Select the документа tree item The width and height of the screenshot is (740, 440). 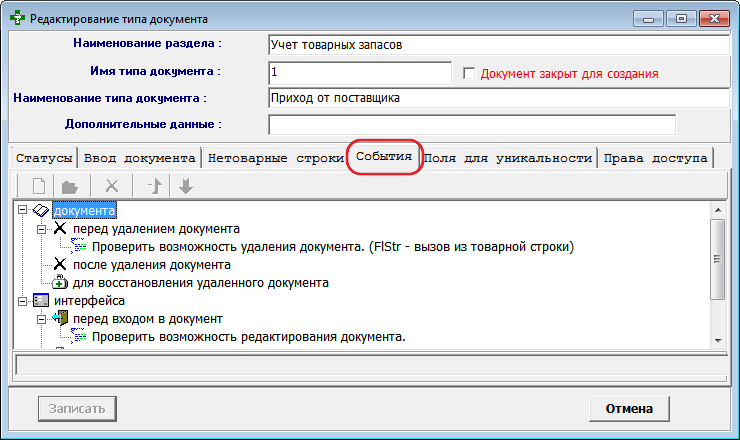tap(84, 211)
